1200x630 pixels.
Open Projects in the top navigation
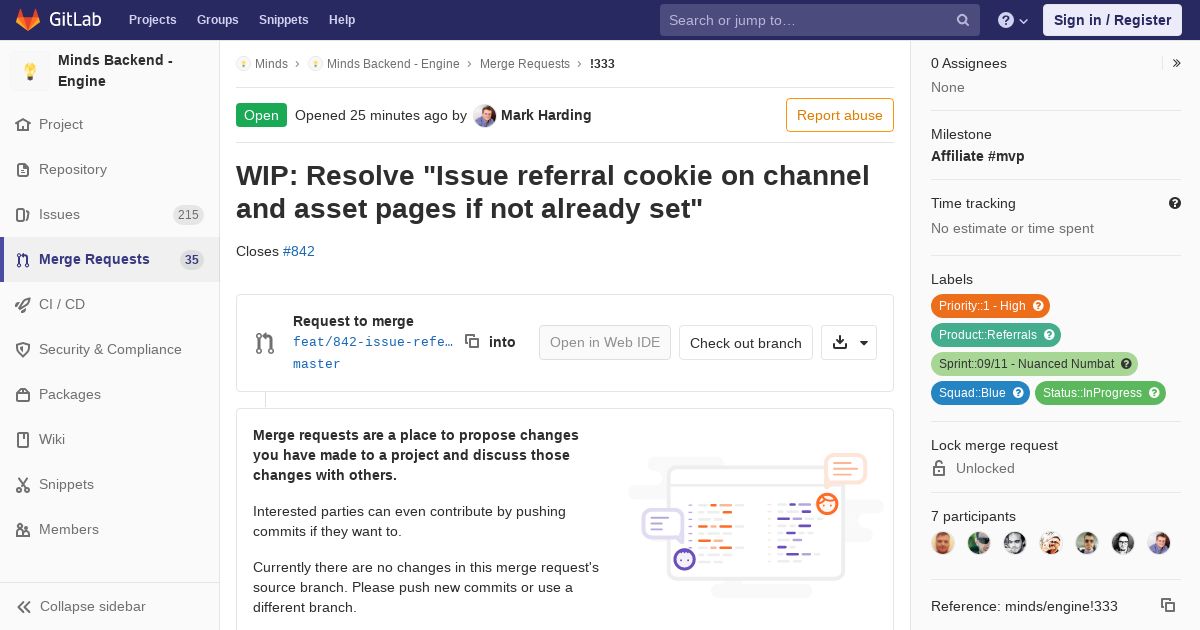[x=152, y=20]
